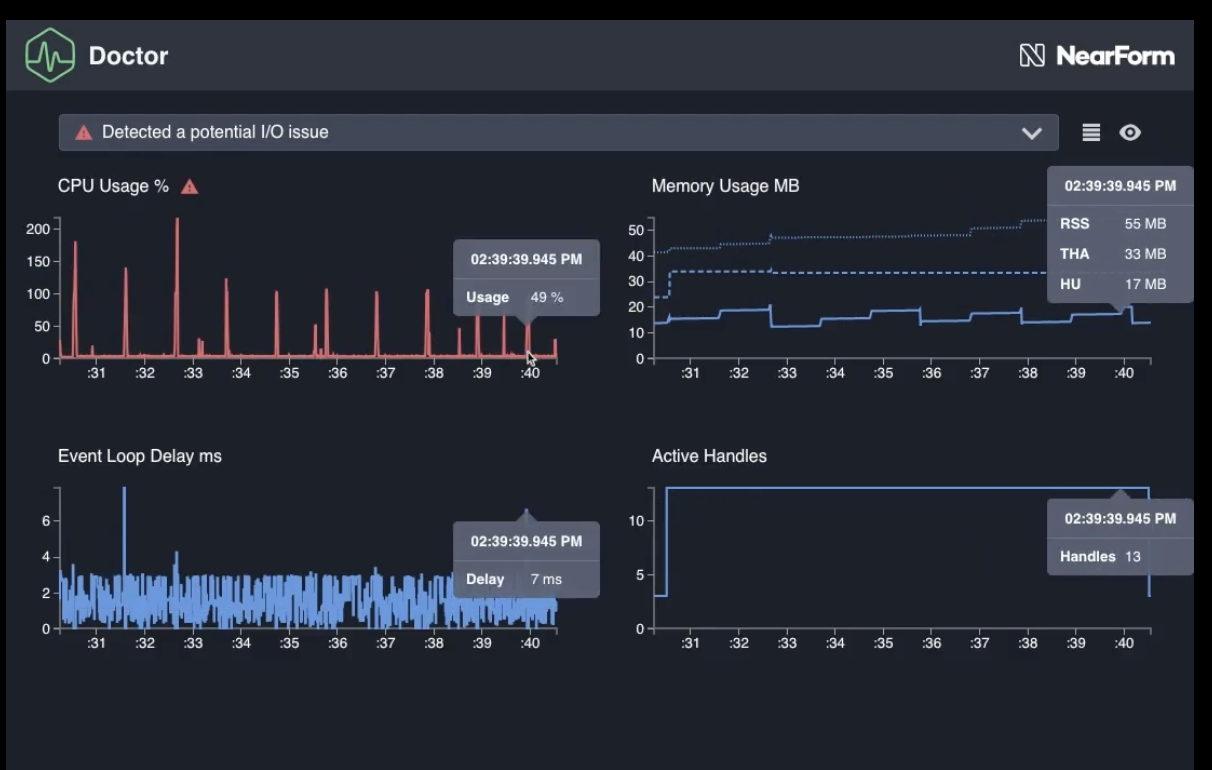This screenshot has width=1212, height=770.
Task: Select the Event Loop Delay ms heading
Action: pos(140,456)
